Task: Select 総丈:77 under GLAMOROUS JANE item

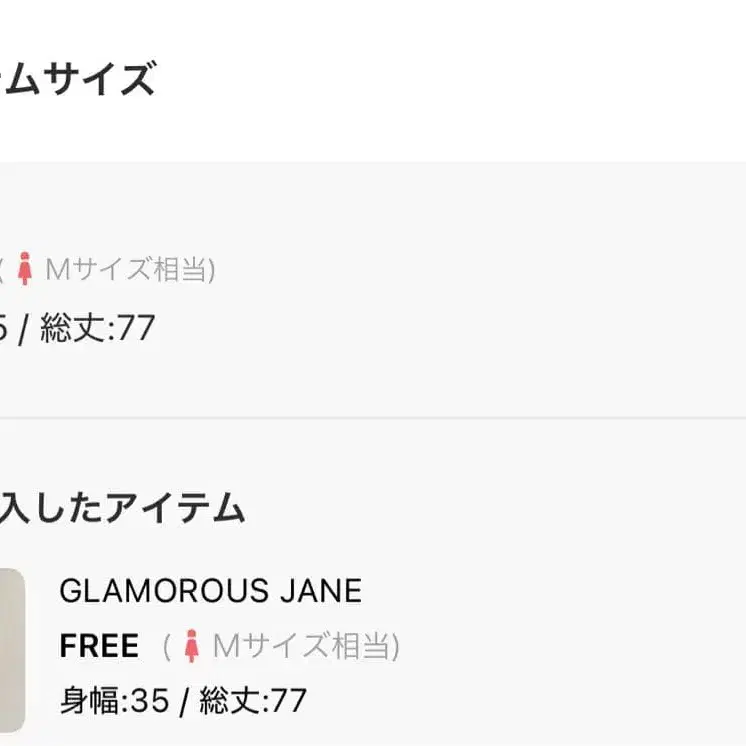Action: 253,701
